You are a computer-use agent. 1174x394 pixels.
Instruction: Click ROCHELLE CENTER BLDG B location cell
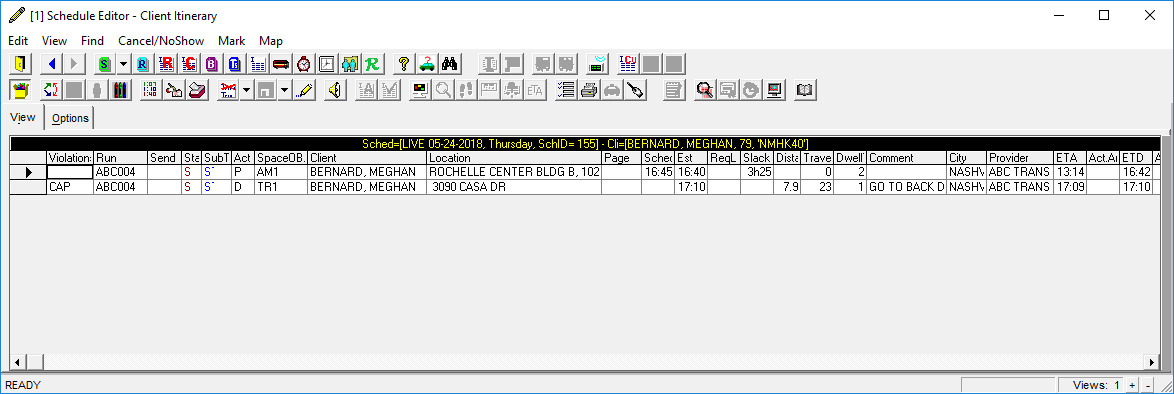tap(514, 172)
